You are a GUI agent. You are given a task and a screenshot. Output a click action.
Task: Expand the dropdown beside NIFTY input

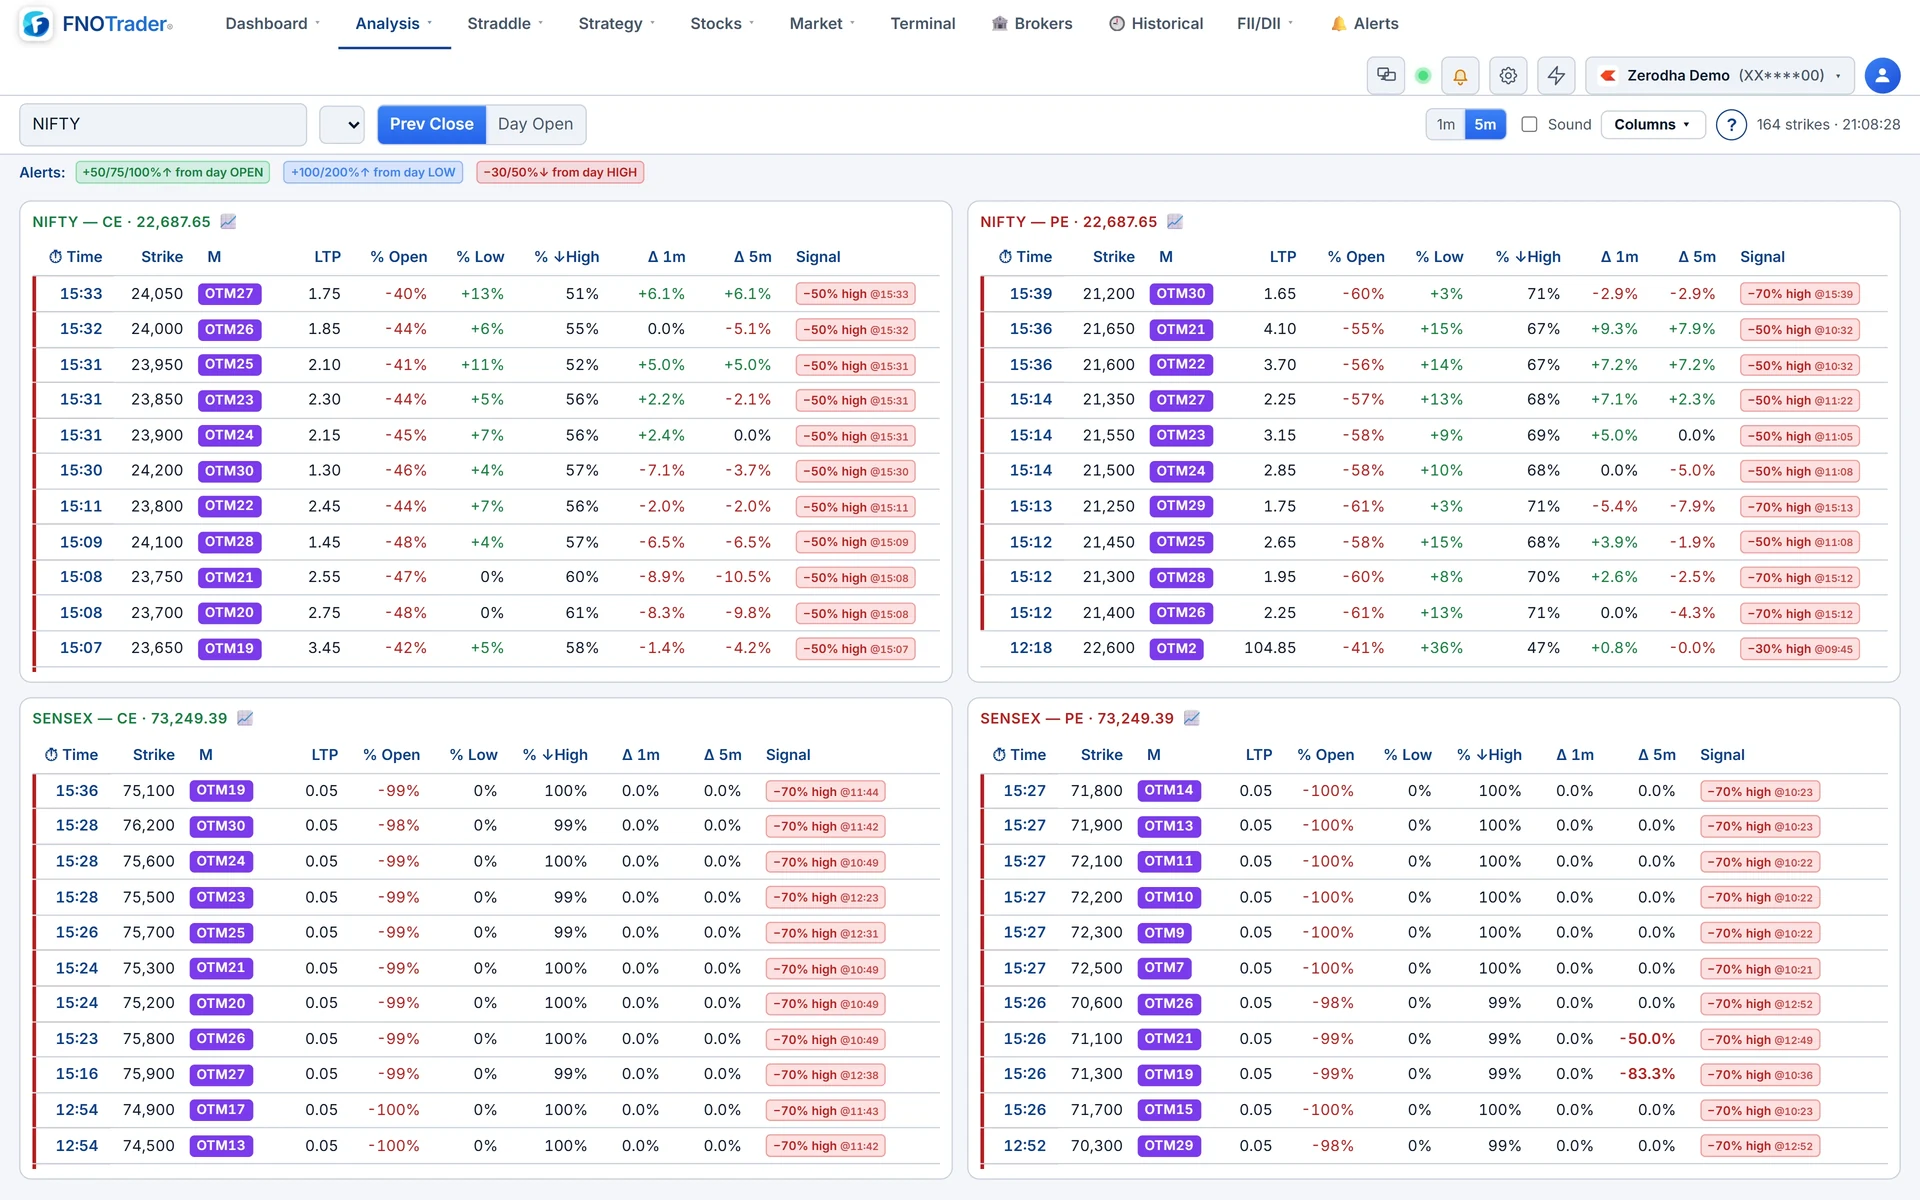[x=342, y=125]
